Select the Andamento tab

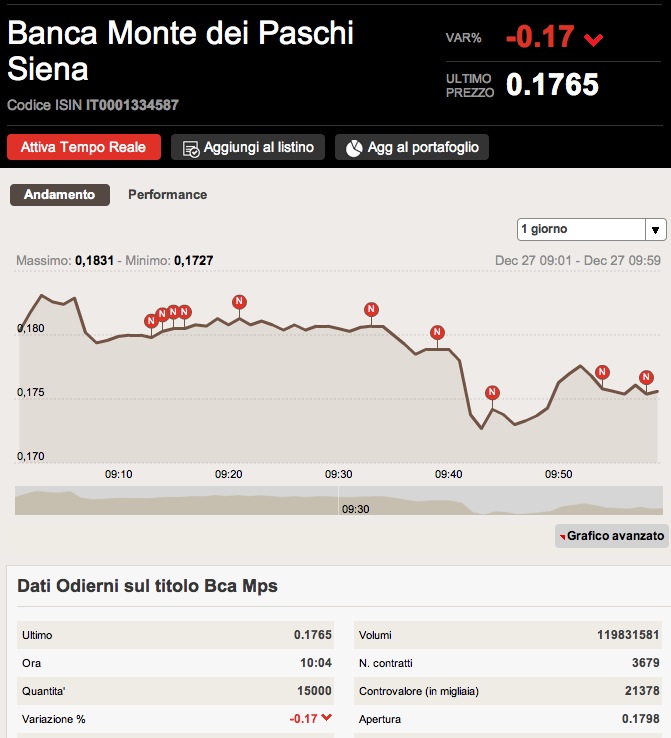click(59, 195)
